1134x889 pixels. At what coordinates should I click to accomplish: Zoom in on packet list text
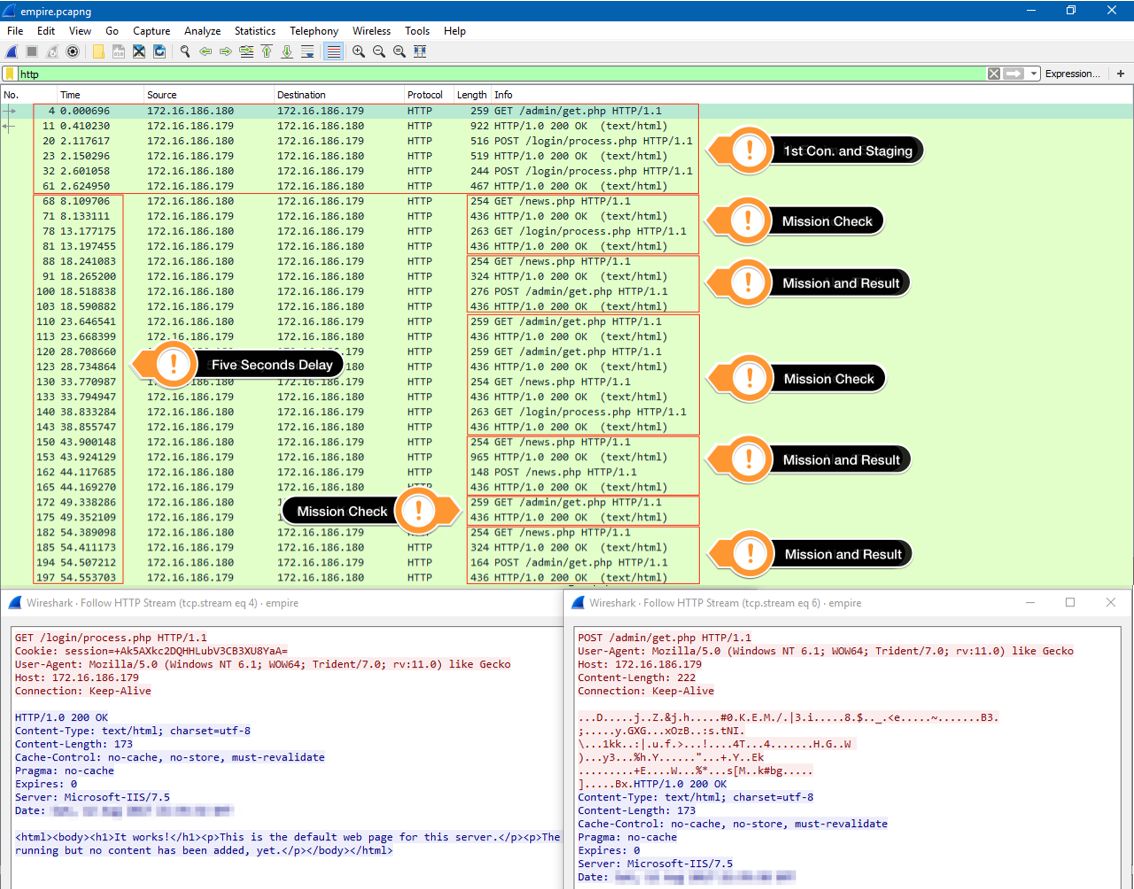pyautogui.click(x=358, y=52)
